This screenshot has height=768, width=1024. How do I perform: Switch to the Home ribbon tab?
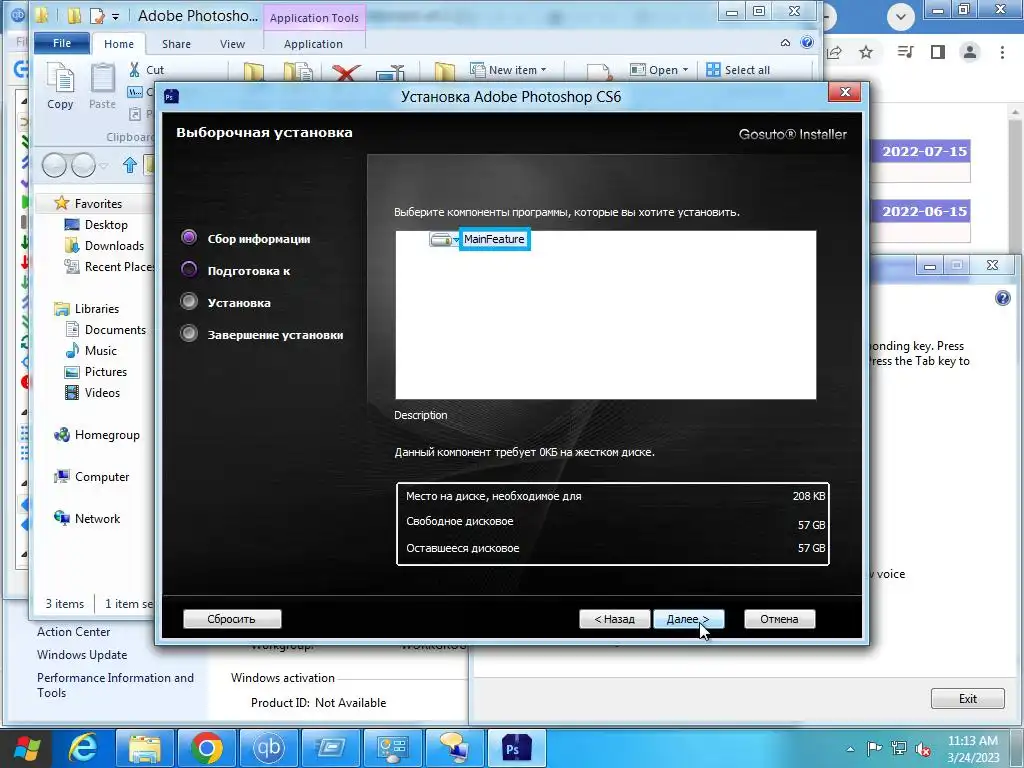coord(119,44)
